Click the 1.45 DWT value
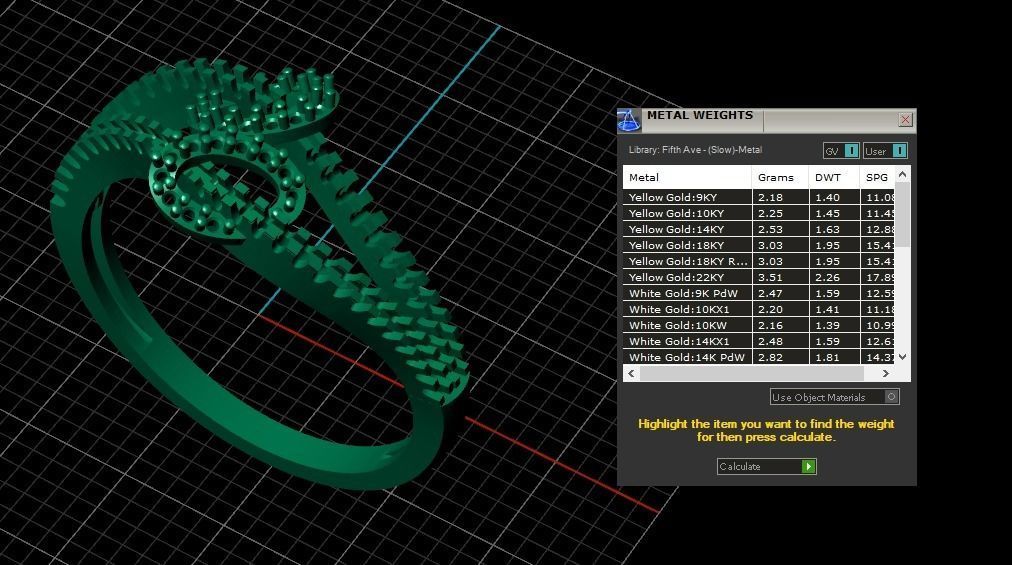The width and height of the screenshot is (1012, 565). tap(827, 214)
